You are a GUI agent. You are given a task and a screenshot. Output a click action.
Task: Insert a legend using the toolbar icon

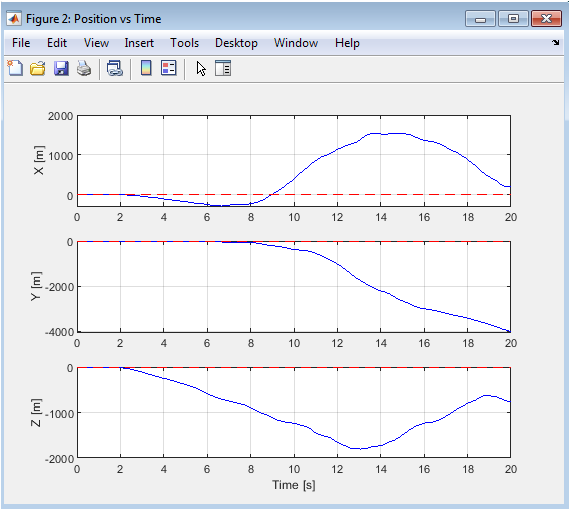pyautogui.click(x=169, y=68)
